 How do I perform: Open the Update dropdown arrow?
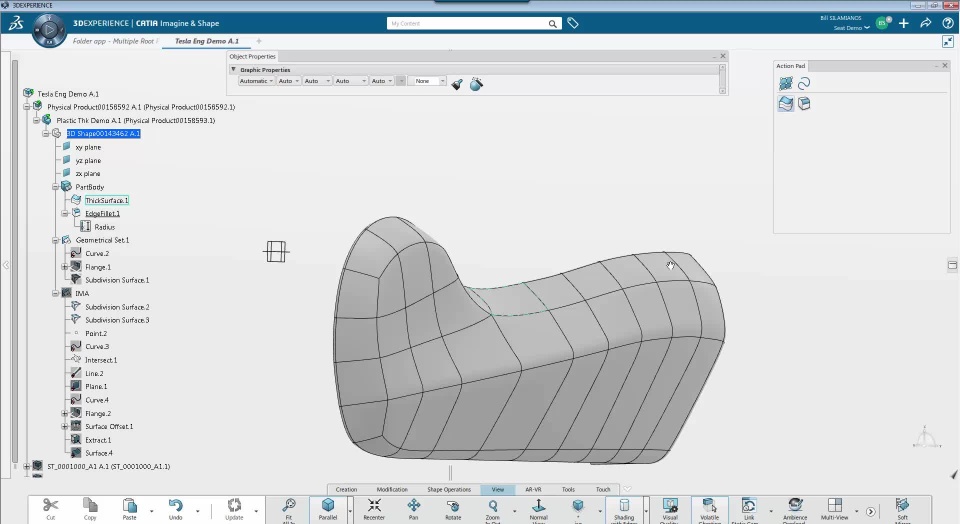[256, 511]
